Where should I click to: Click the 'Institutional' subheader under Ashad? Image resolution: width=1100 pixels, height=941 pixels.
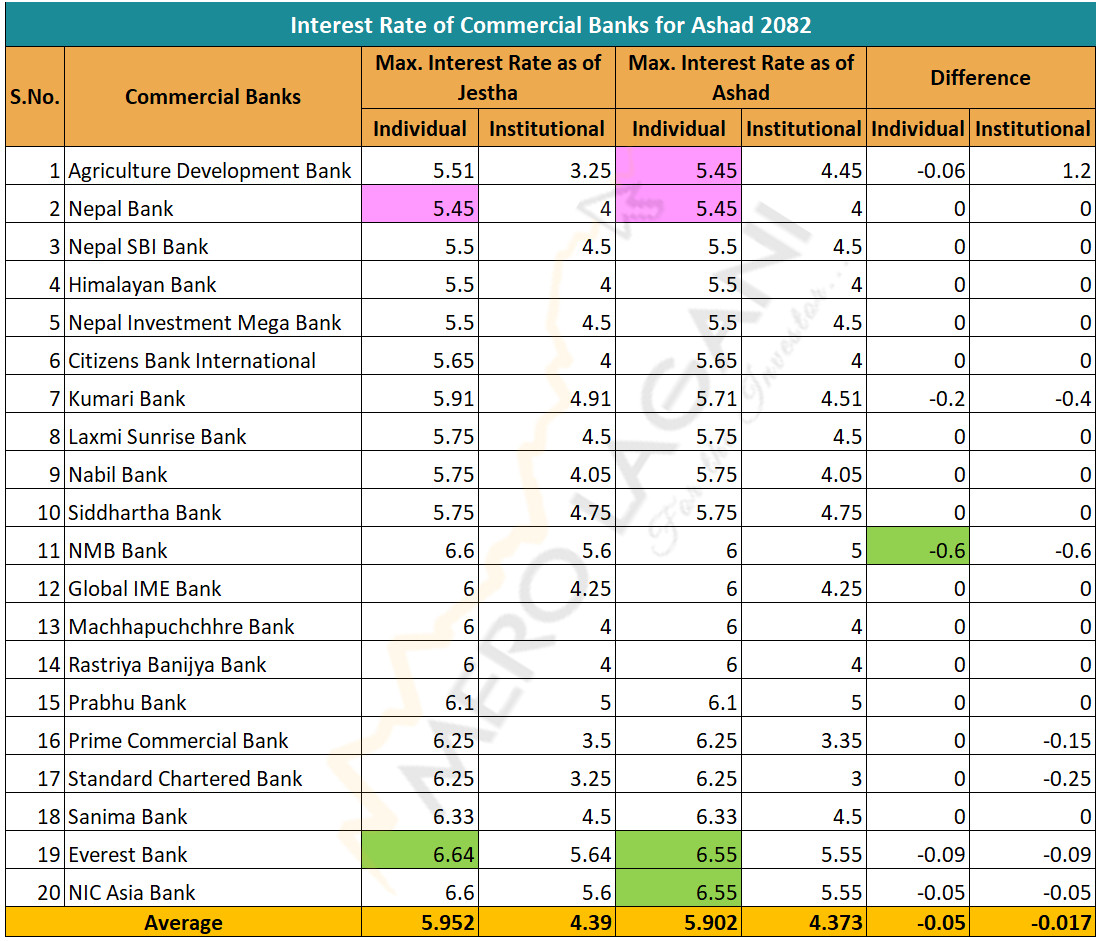[x=804, y=128]
